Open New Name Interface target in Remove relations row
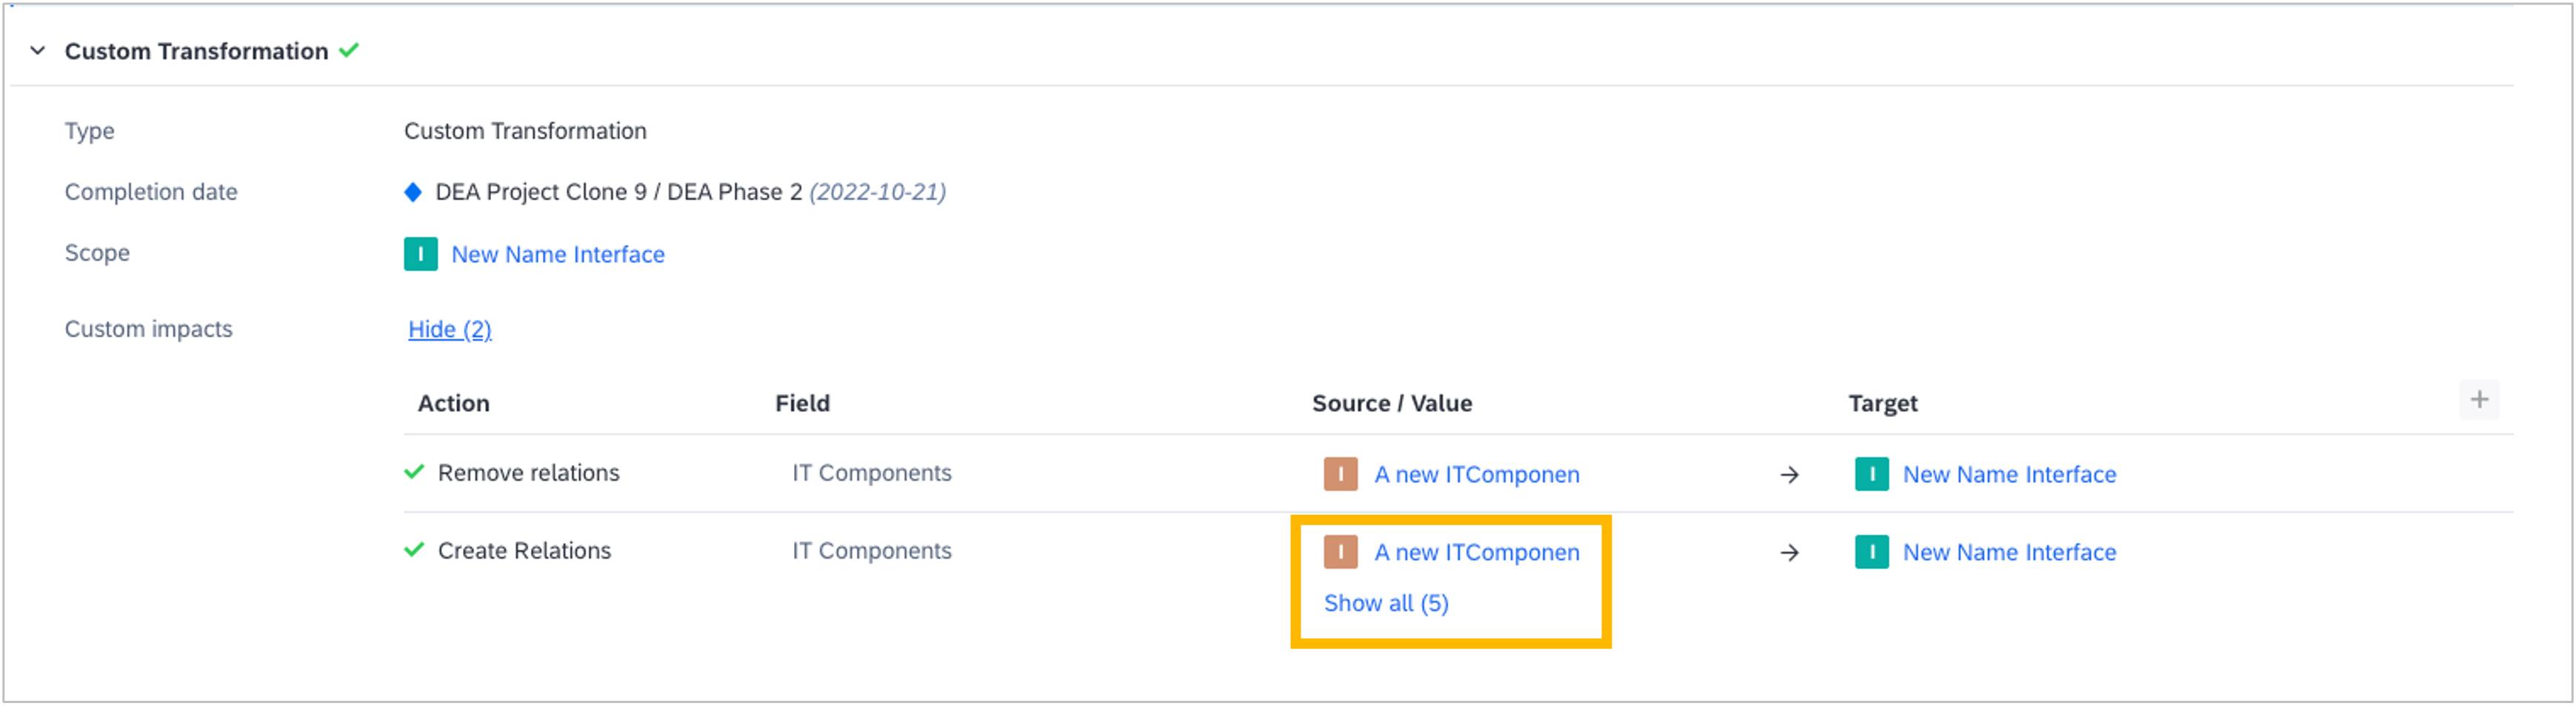Screen dimensions: 2576x706 (2009, 475)
